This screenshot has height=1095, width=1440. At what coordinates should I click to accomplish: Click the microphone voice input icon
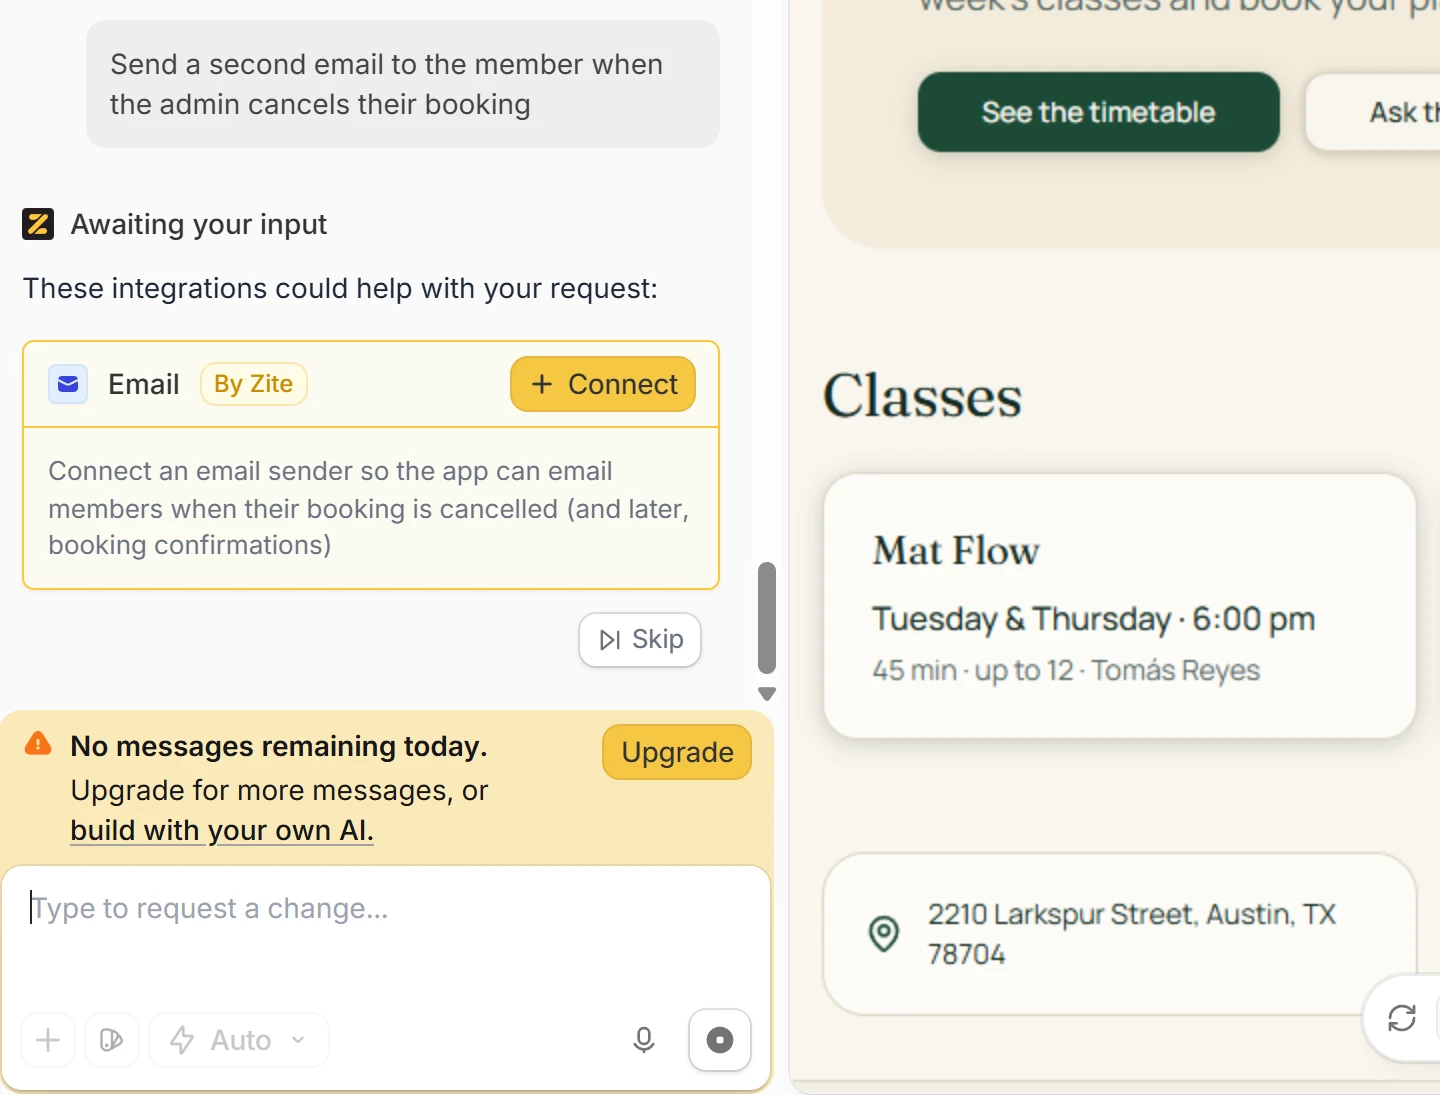coord(644,1040)
